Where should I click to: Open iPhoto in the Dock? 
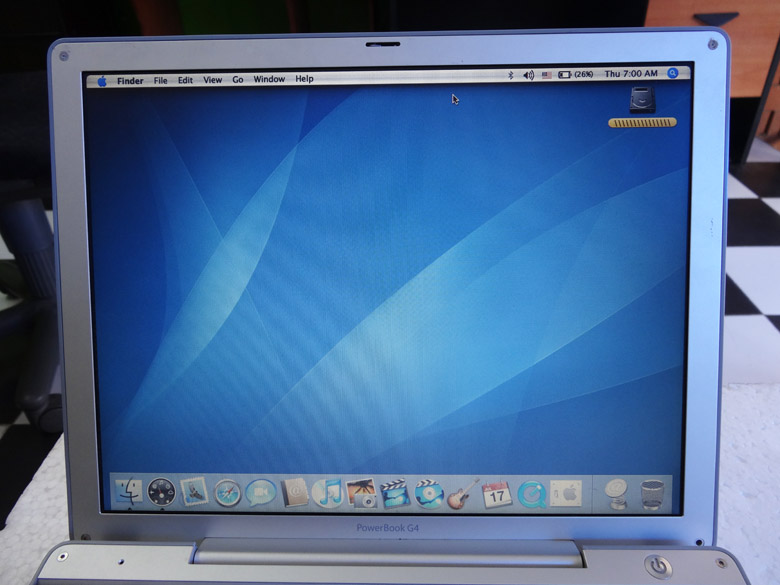click(x=362, y=493)
